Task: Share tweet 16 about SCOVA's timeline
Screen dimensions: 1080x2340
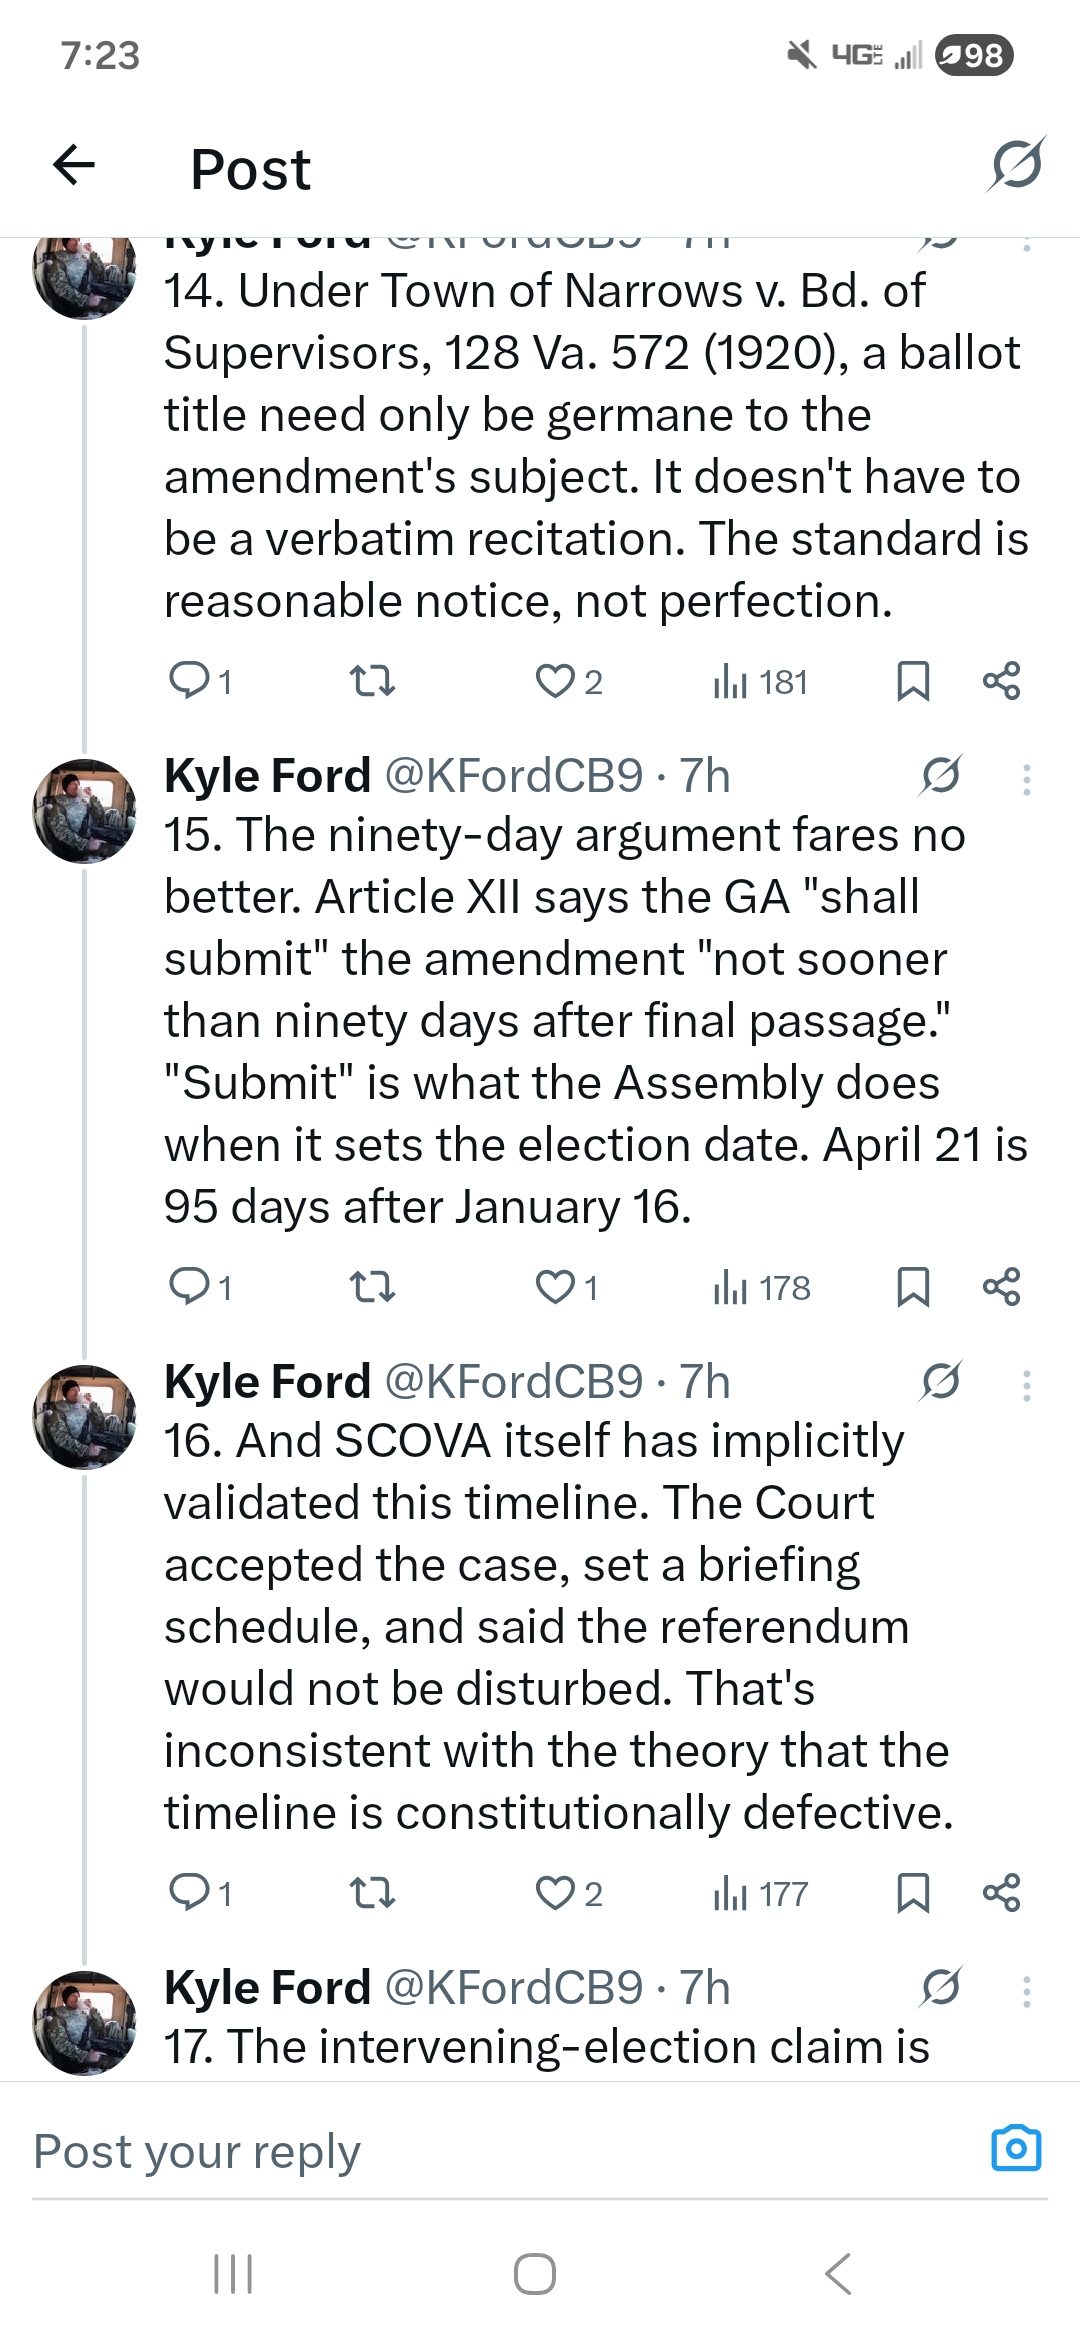Action: coord(1001,1894)
